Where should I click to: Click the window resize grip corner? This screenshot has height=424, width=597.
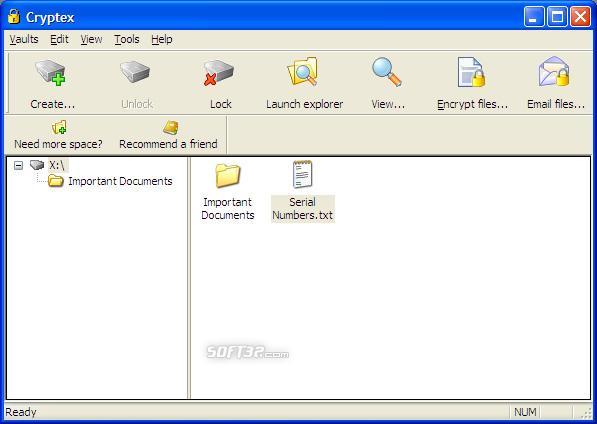point(587,414)
